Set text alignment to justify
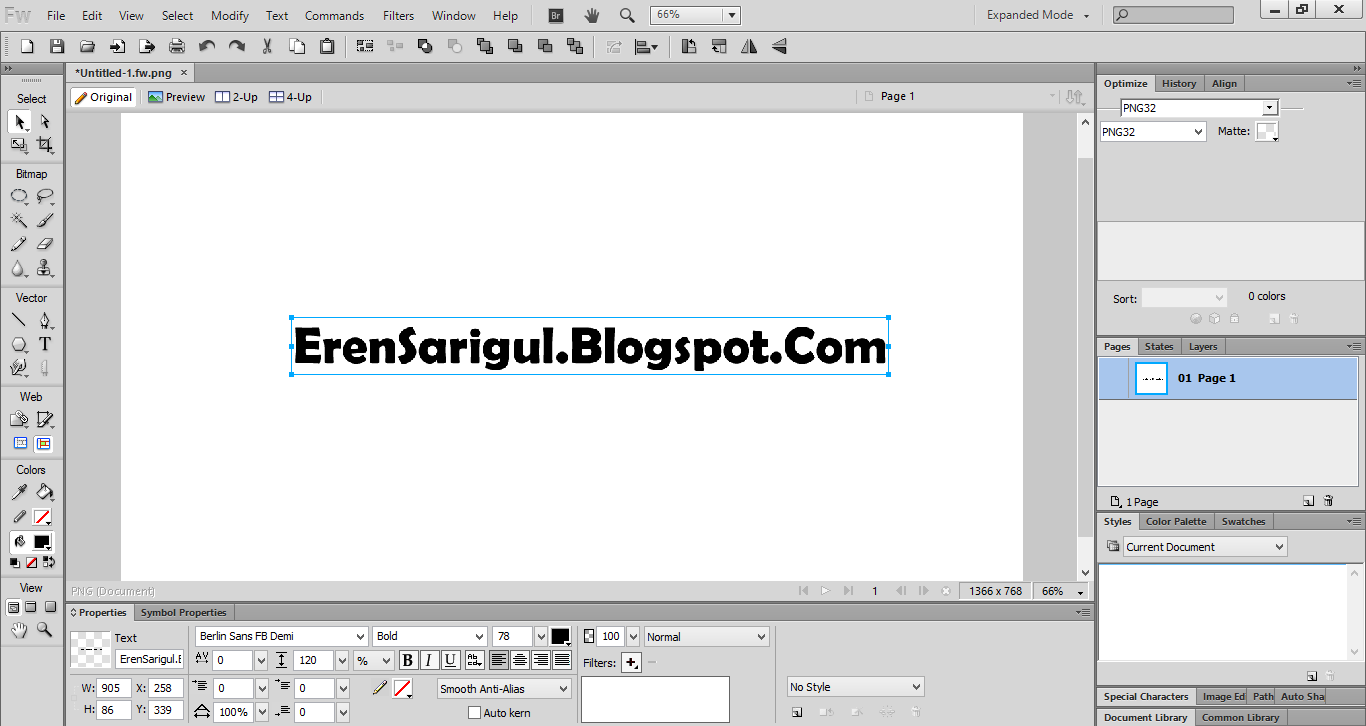Viewport: 1366px width, 726px height. 562,660
